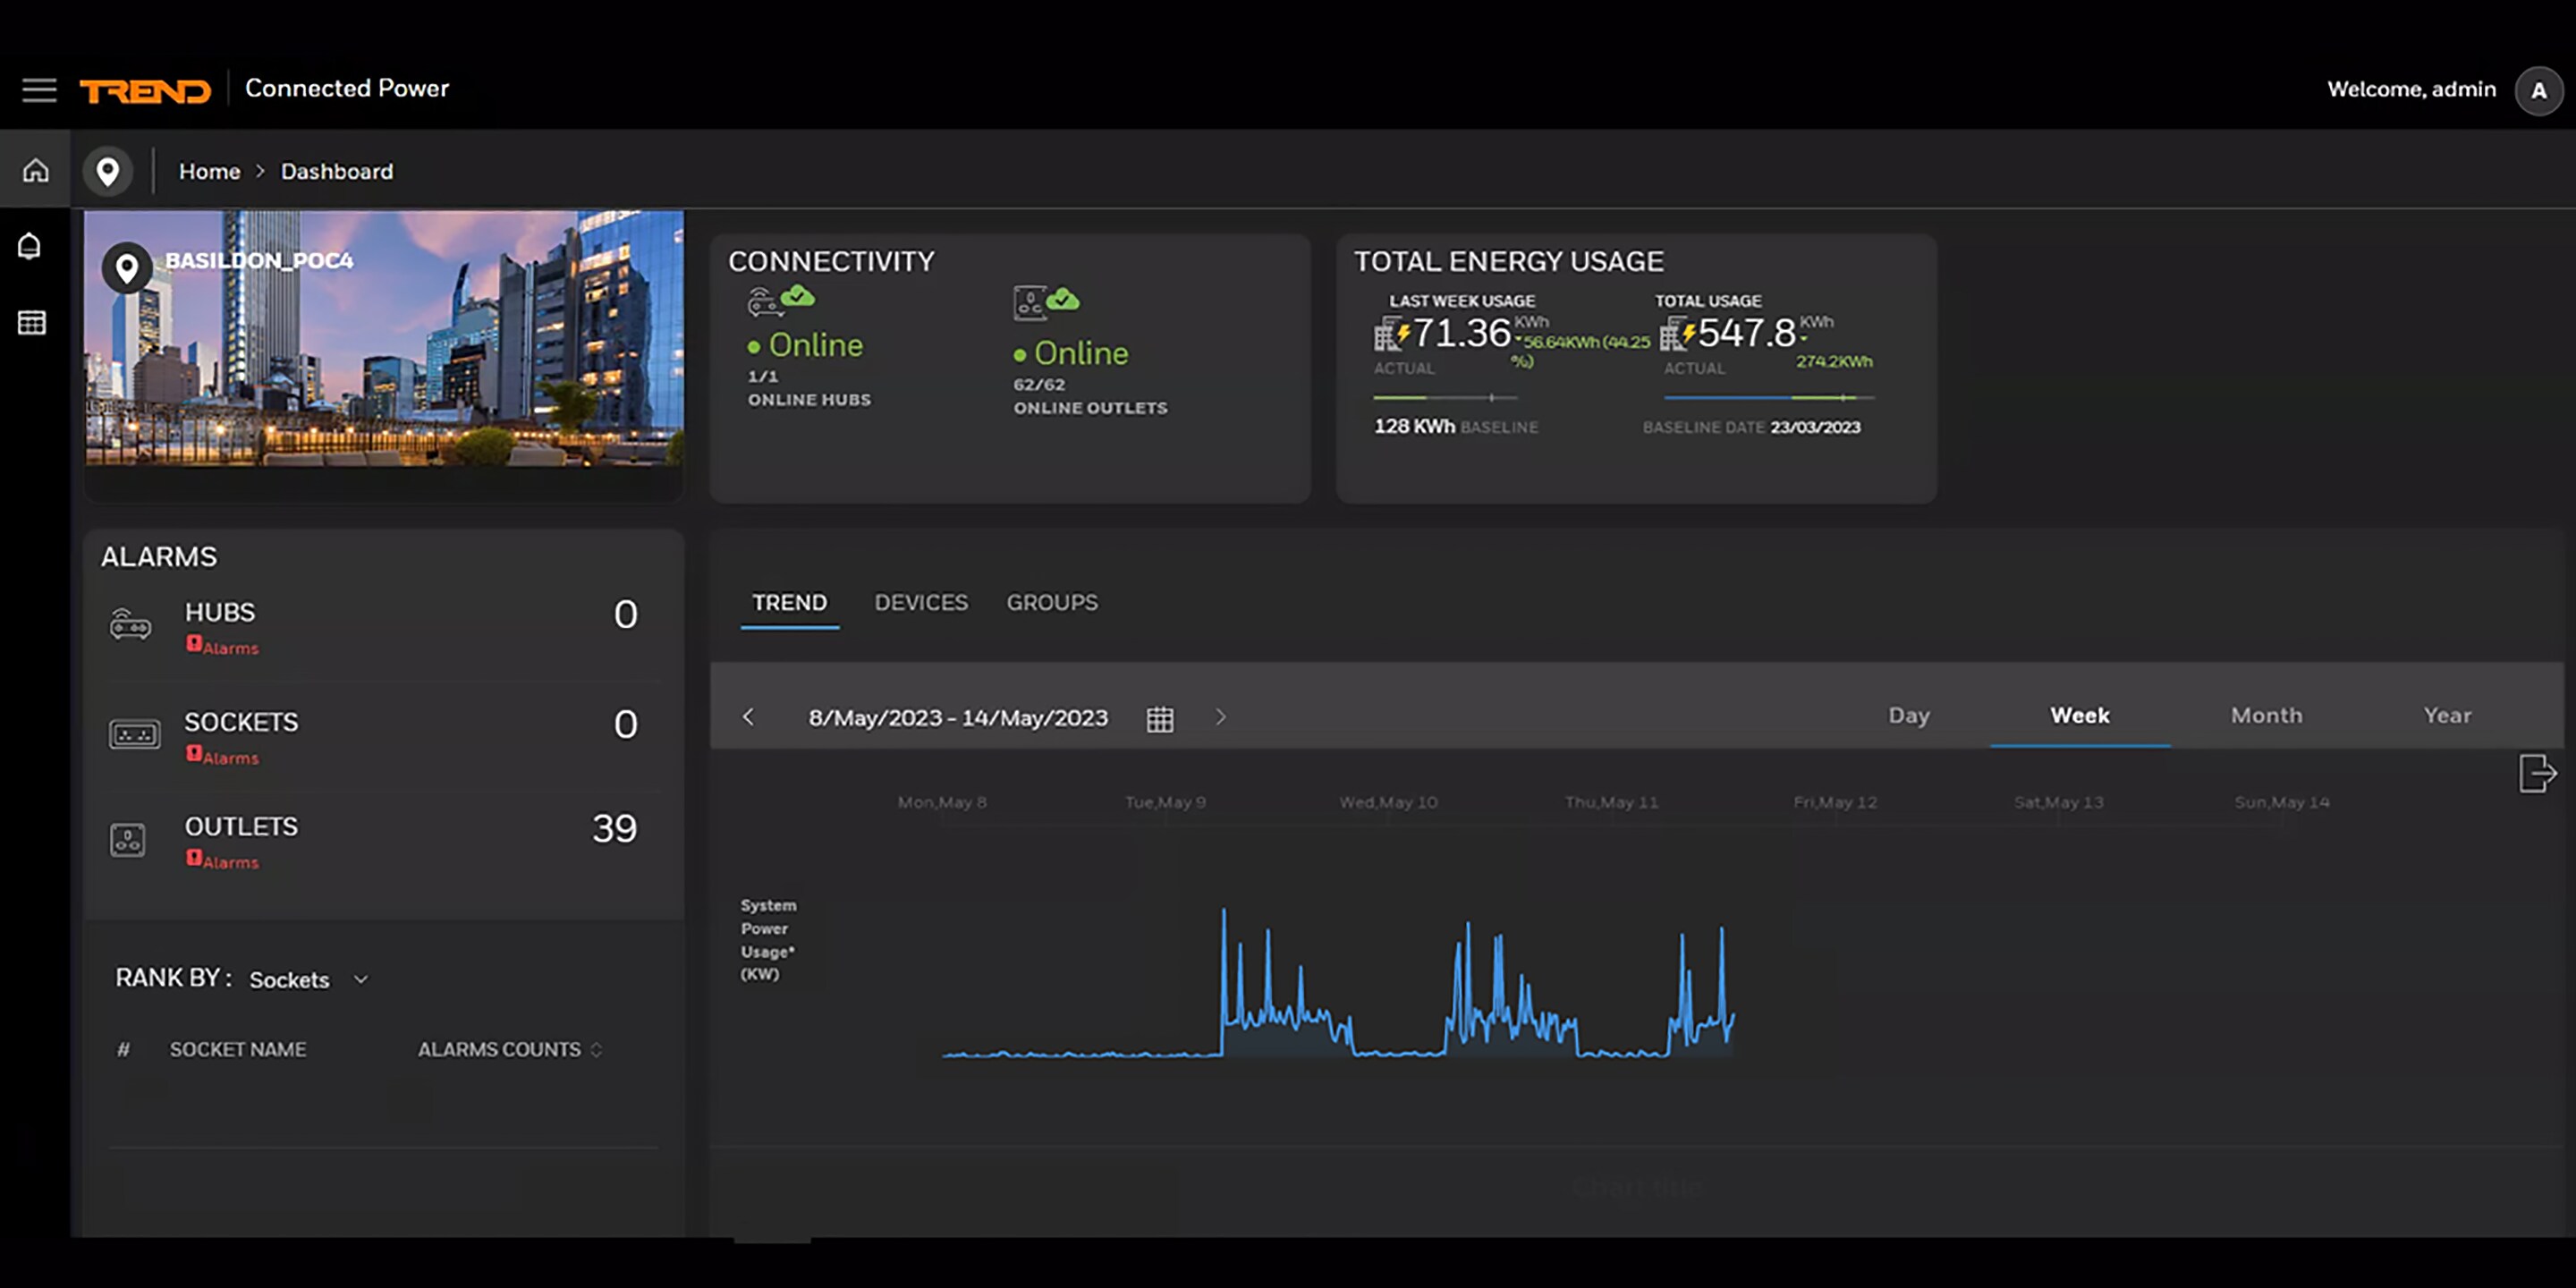Viewport: 2576px width, 1288px height.
Task: Select the Year time range
Action: click(2447, 716)
